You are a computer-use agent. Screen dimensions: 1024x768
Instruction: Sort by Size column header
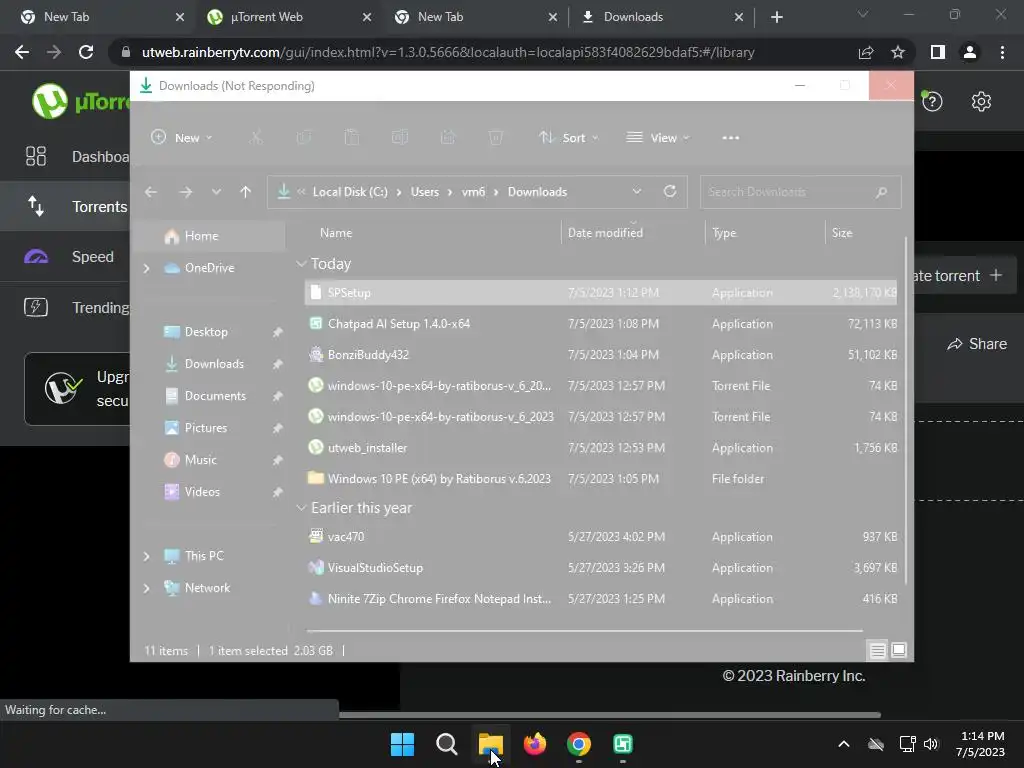point(842,232)
